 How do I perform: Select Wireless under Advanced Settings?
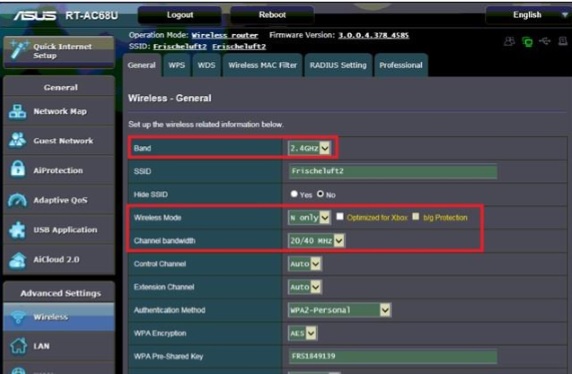point(59,317)
